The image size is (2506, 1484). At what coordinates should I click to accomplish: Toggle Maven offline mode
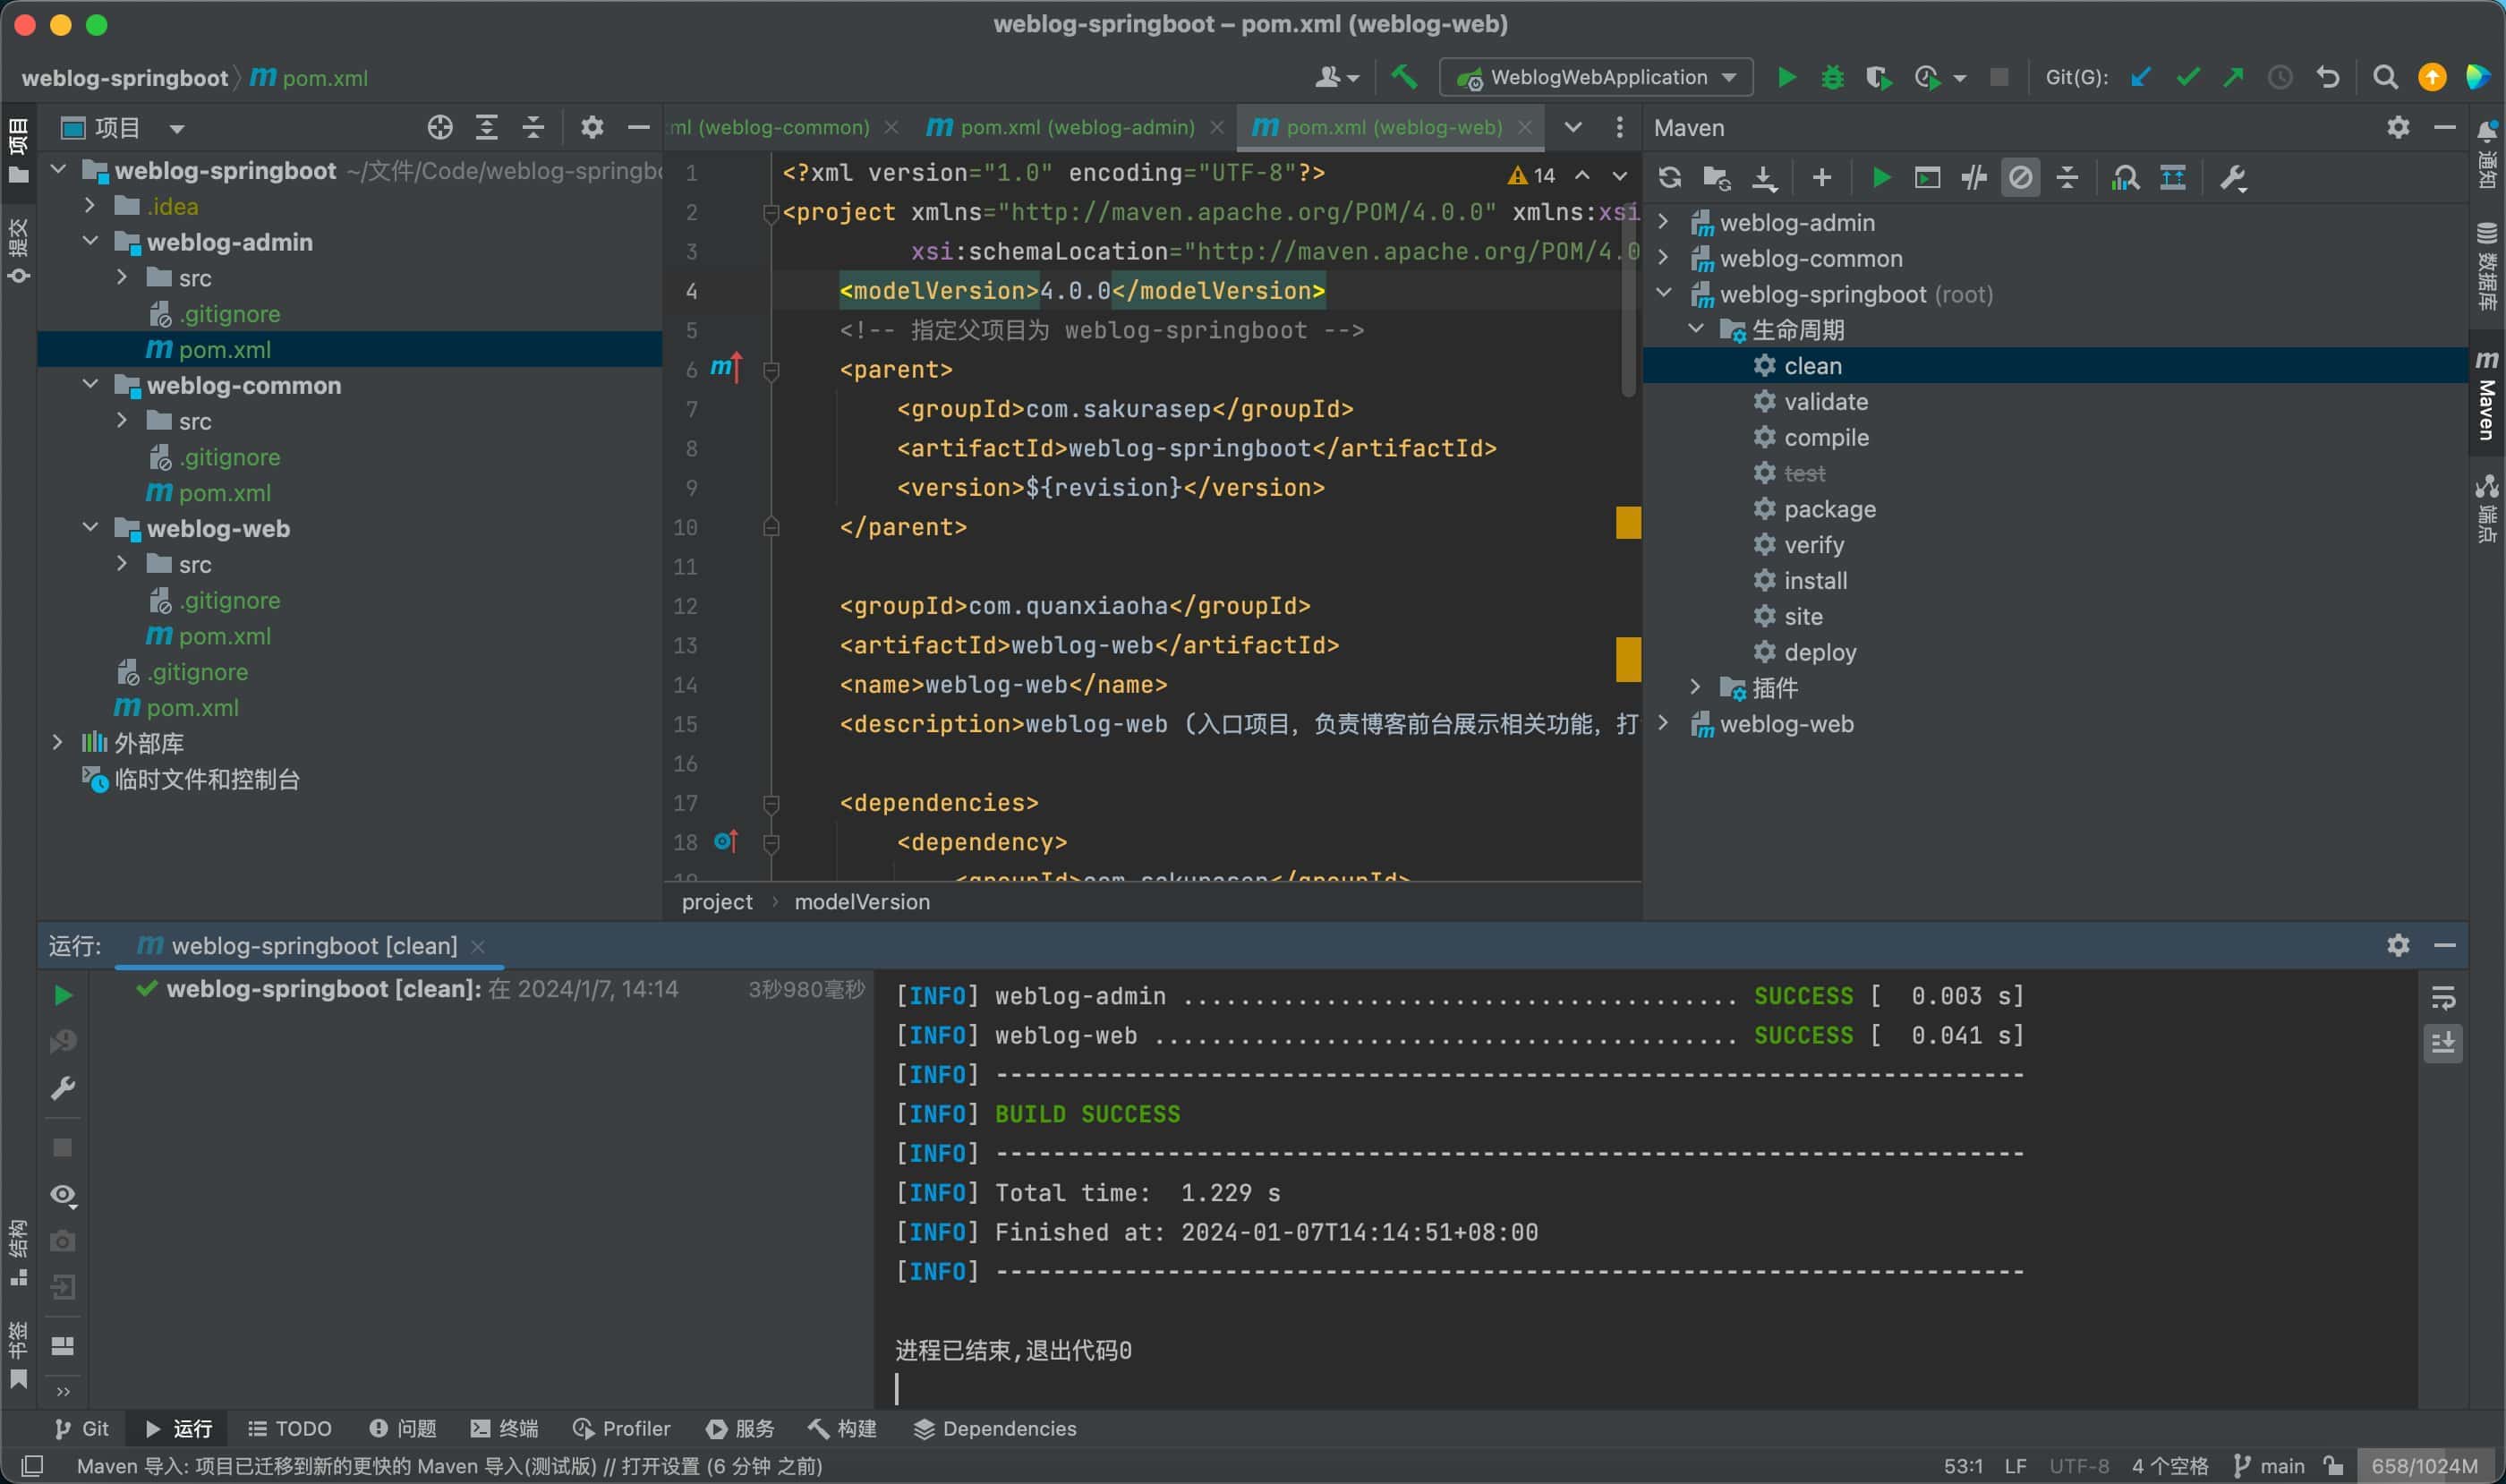coord(1974,178)
